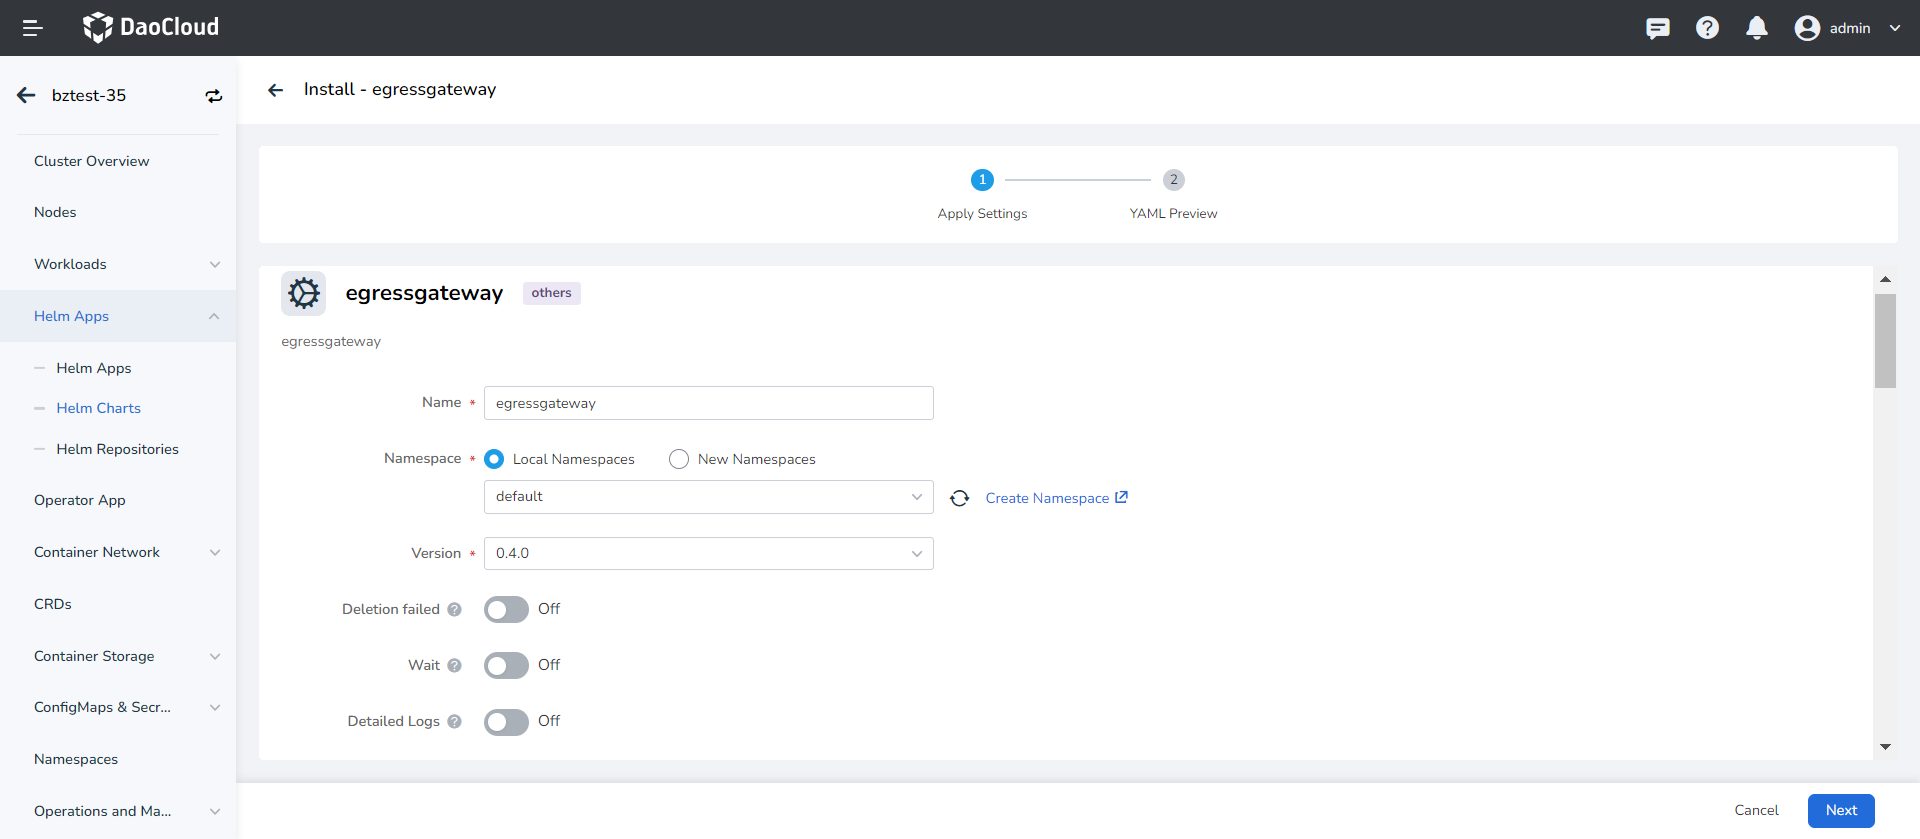Viewport: 1920px width, 839px height.
Task: Turn on the Wait toggle
Action: (x=506, y=666)
